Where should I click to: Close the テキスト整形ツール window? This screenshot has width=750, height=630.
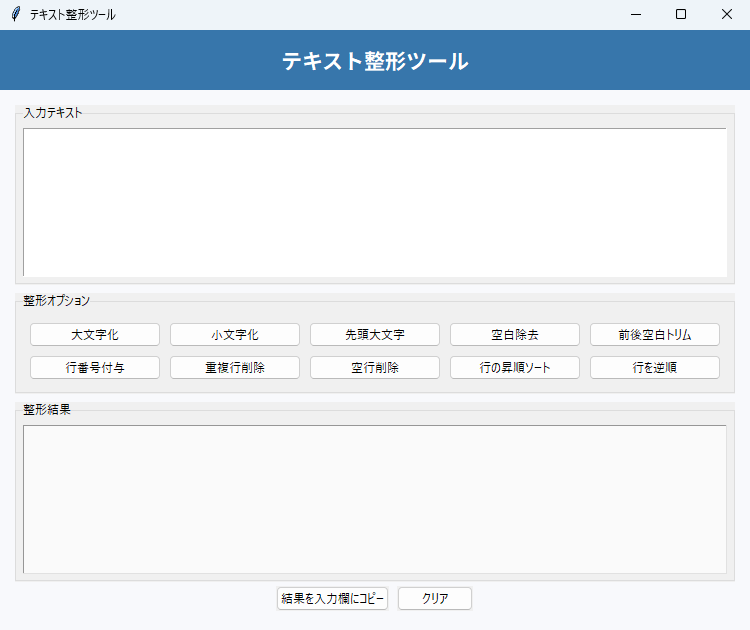click(727, 14)
